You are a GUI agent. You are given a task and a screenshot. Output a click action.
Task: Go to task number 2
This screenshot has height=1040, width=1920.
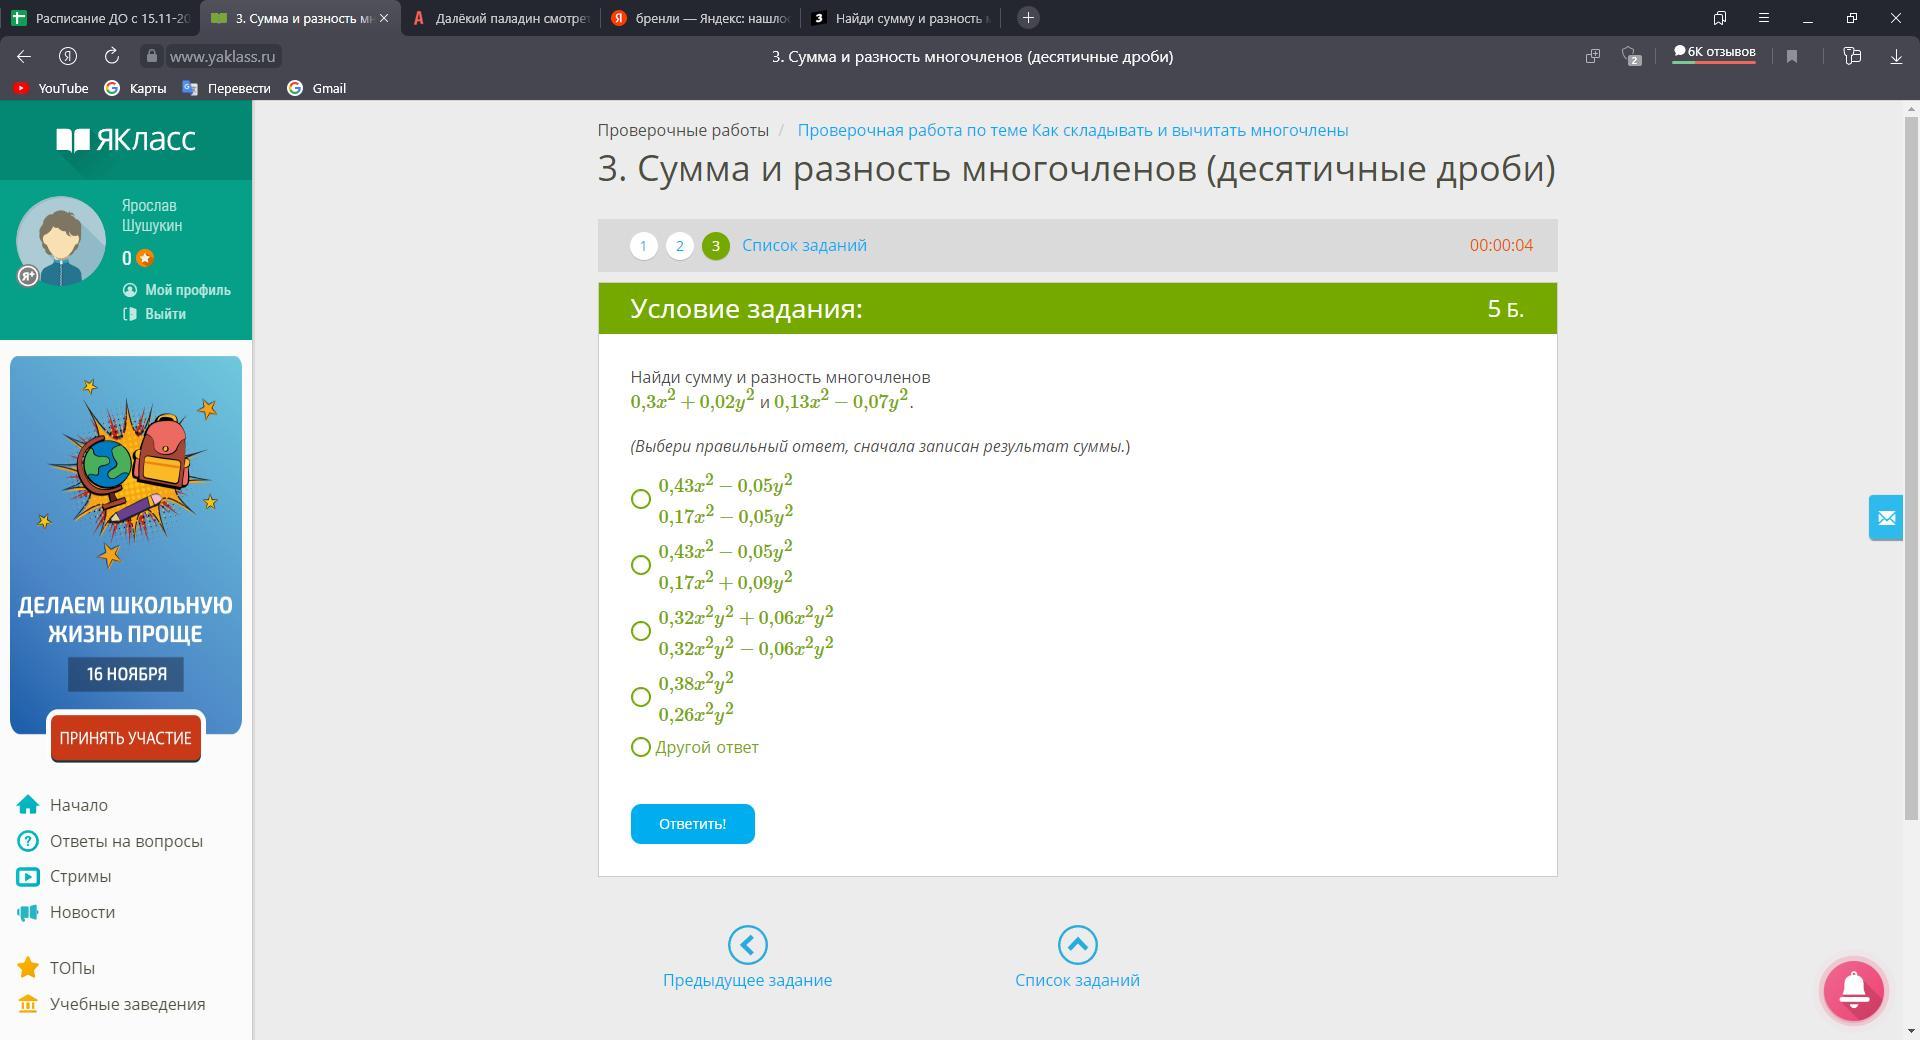pyautogui.click(x=679, y=246)
